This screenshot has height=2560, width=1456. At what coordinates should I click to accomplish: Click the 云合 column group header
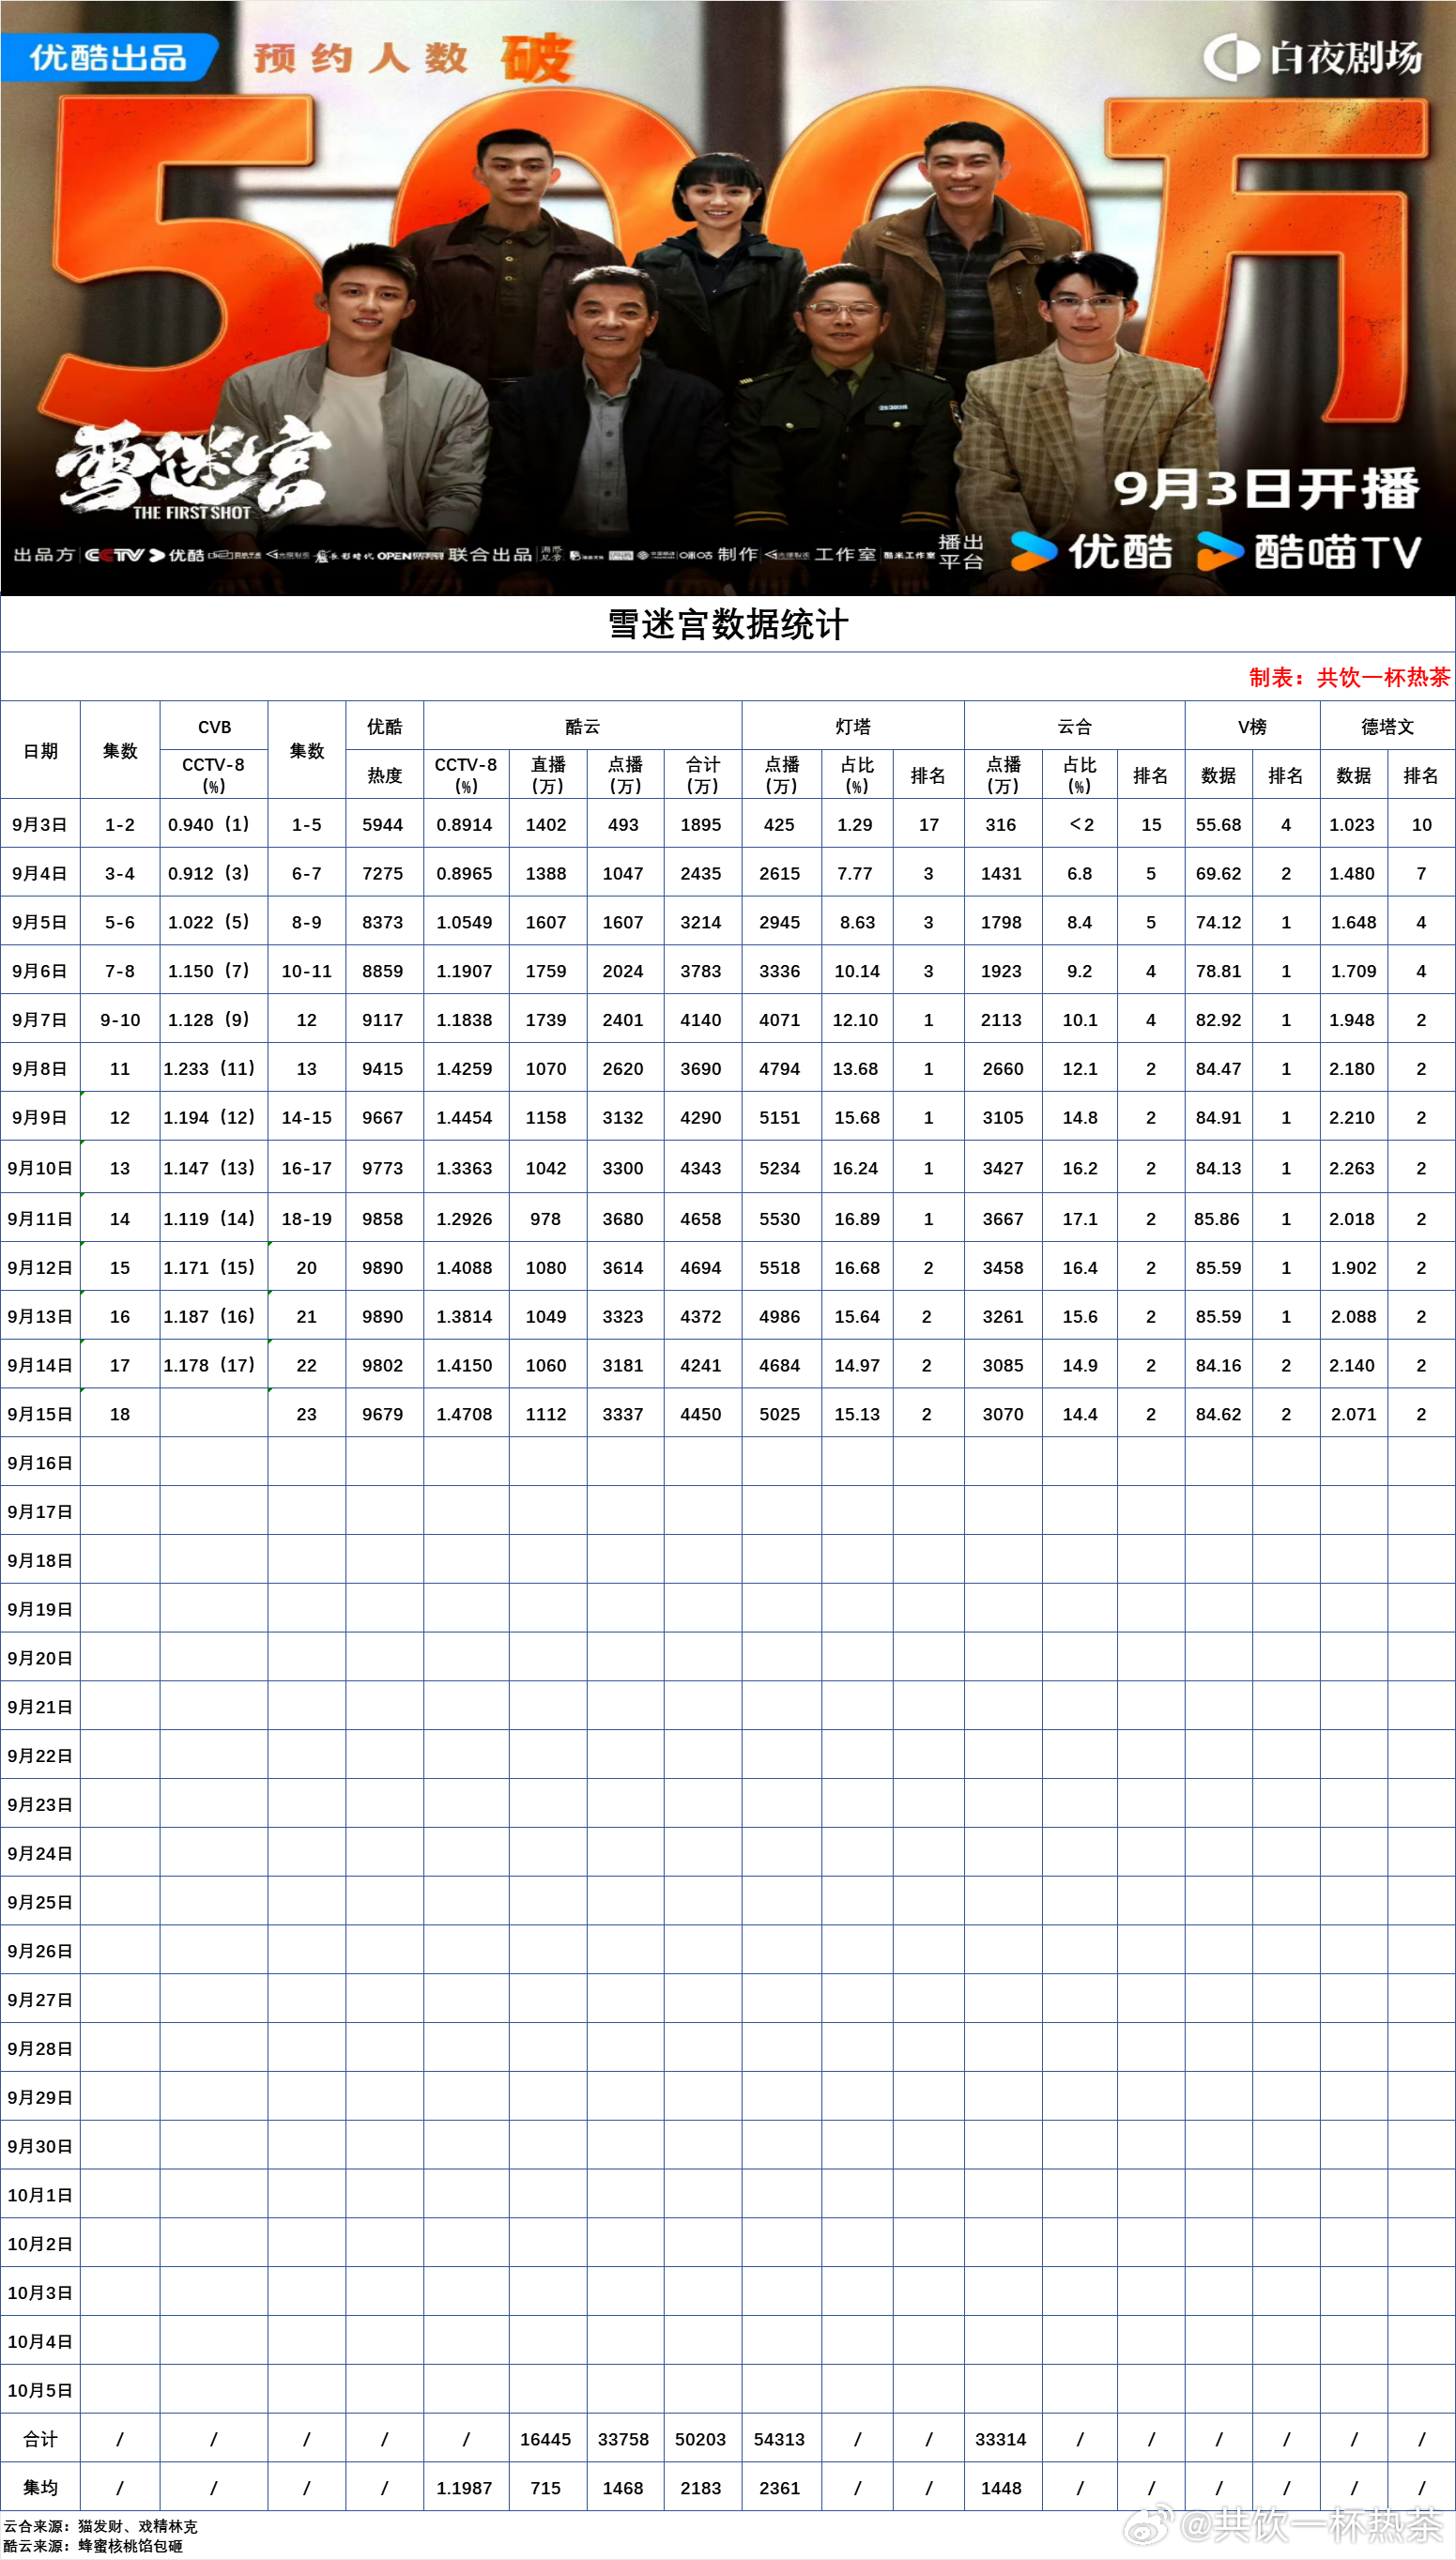1075,727
